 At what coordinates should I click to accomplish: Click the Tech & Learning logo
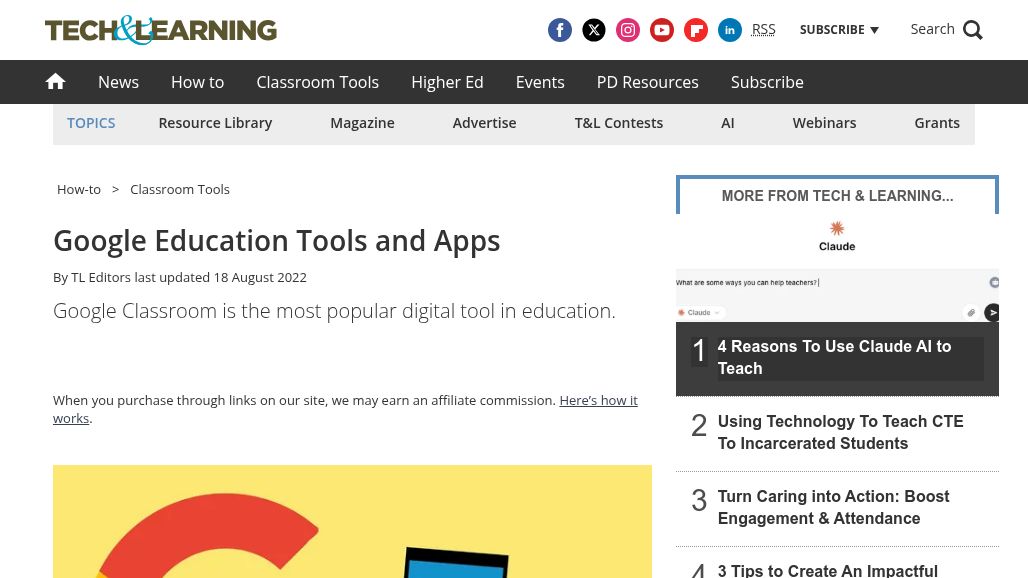(161, 30)
